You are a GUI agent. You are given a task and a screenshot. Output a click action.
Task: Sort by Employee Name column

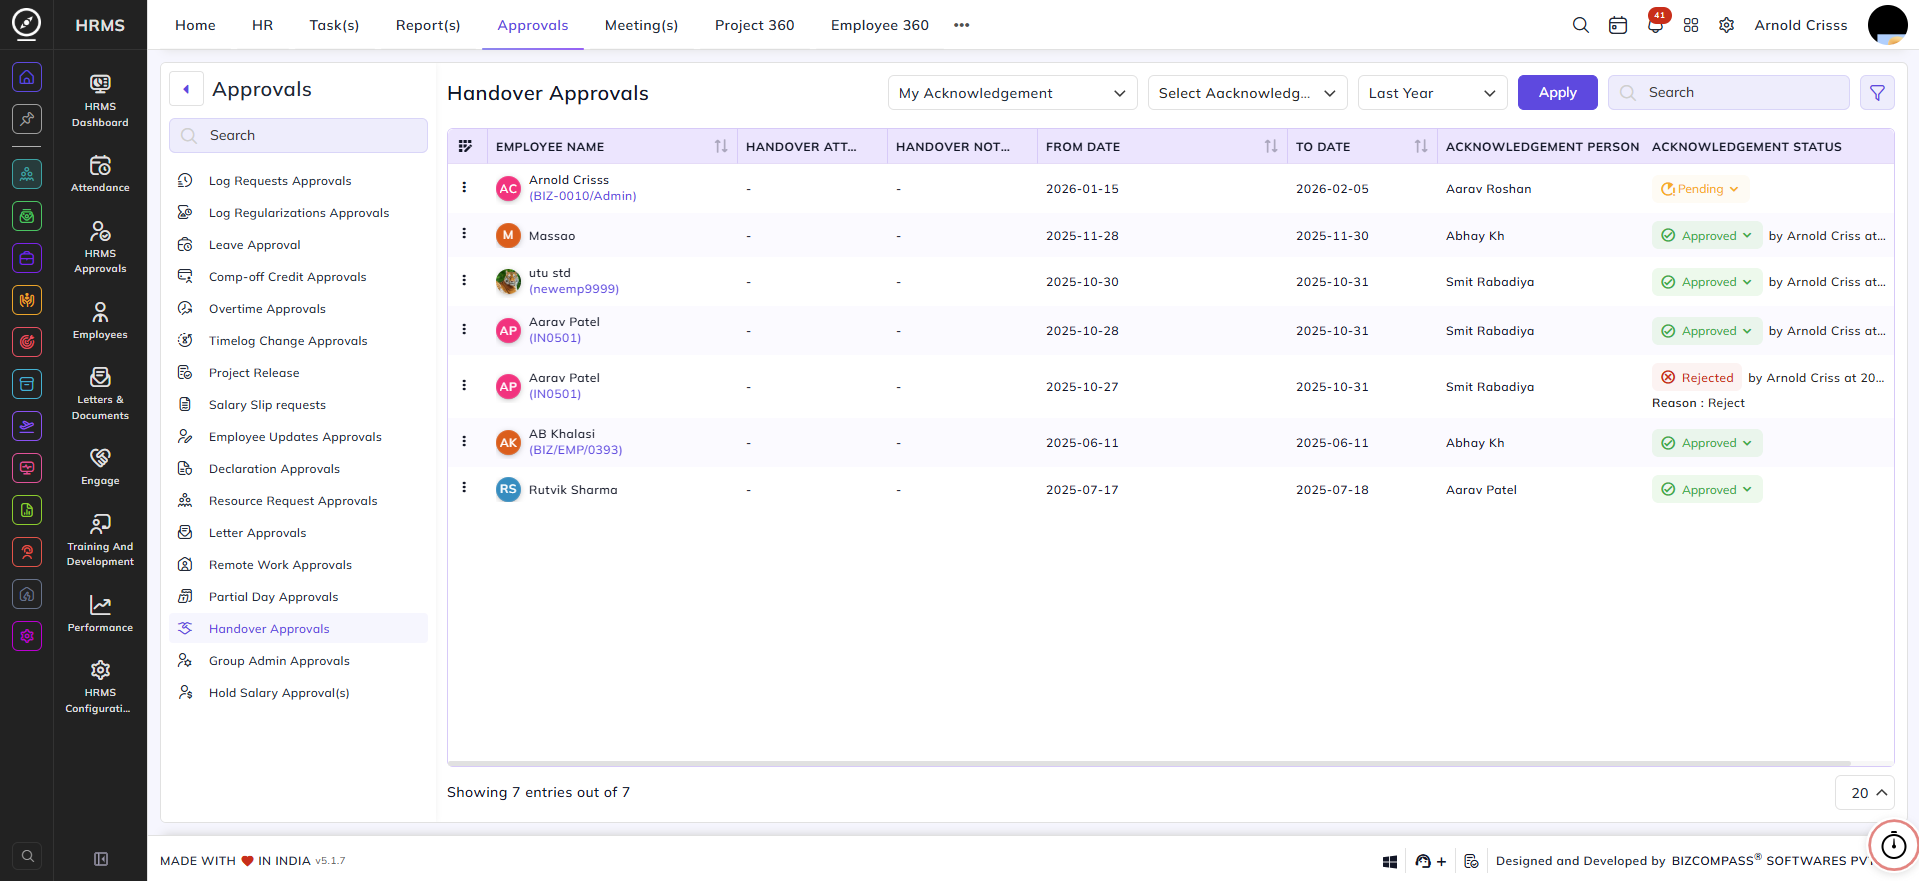721,147
